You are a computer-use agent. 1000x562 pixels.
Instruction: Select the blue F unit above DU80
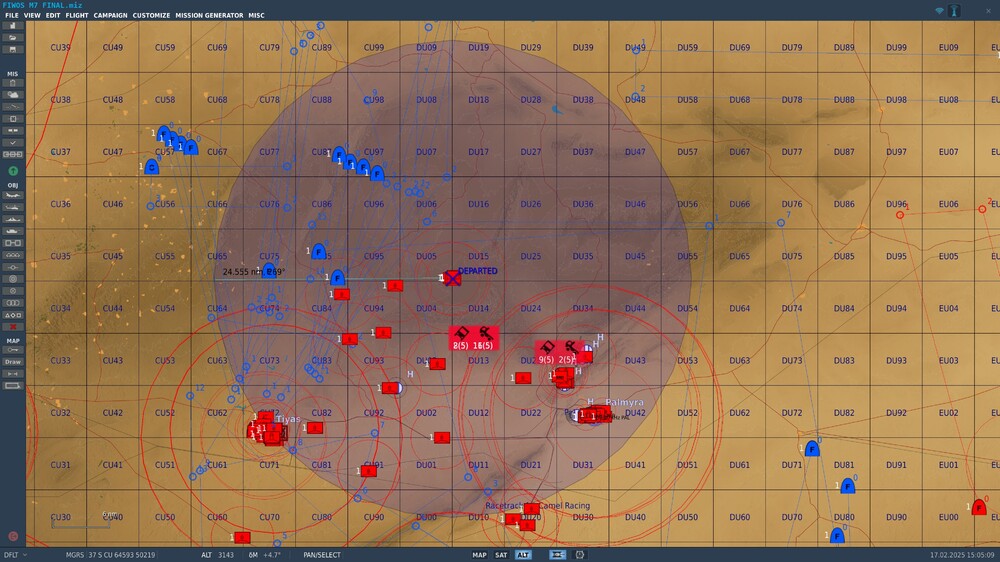click(x=847, y=486)
